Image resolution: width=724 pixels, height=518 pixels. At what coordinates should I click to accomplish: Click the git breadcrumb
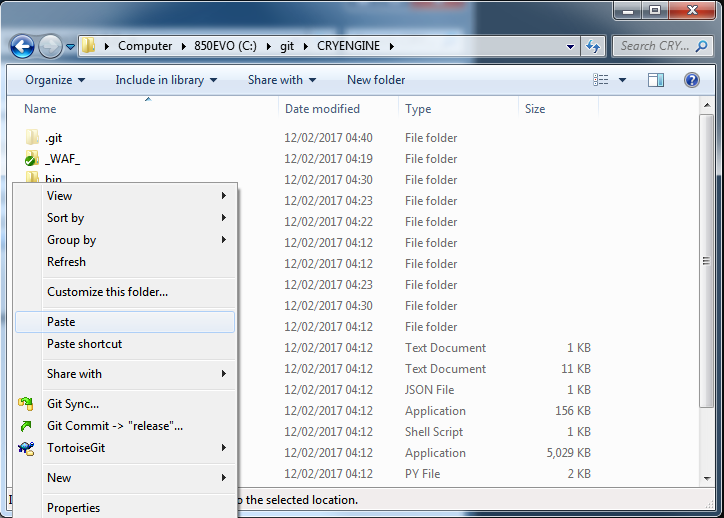point(287,46)
